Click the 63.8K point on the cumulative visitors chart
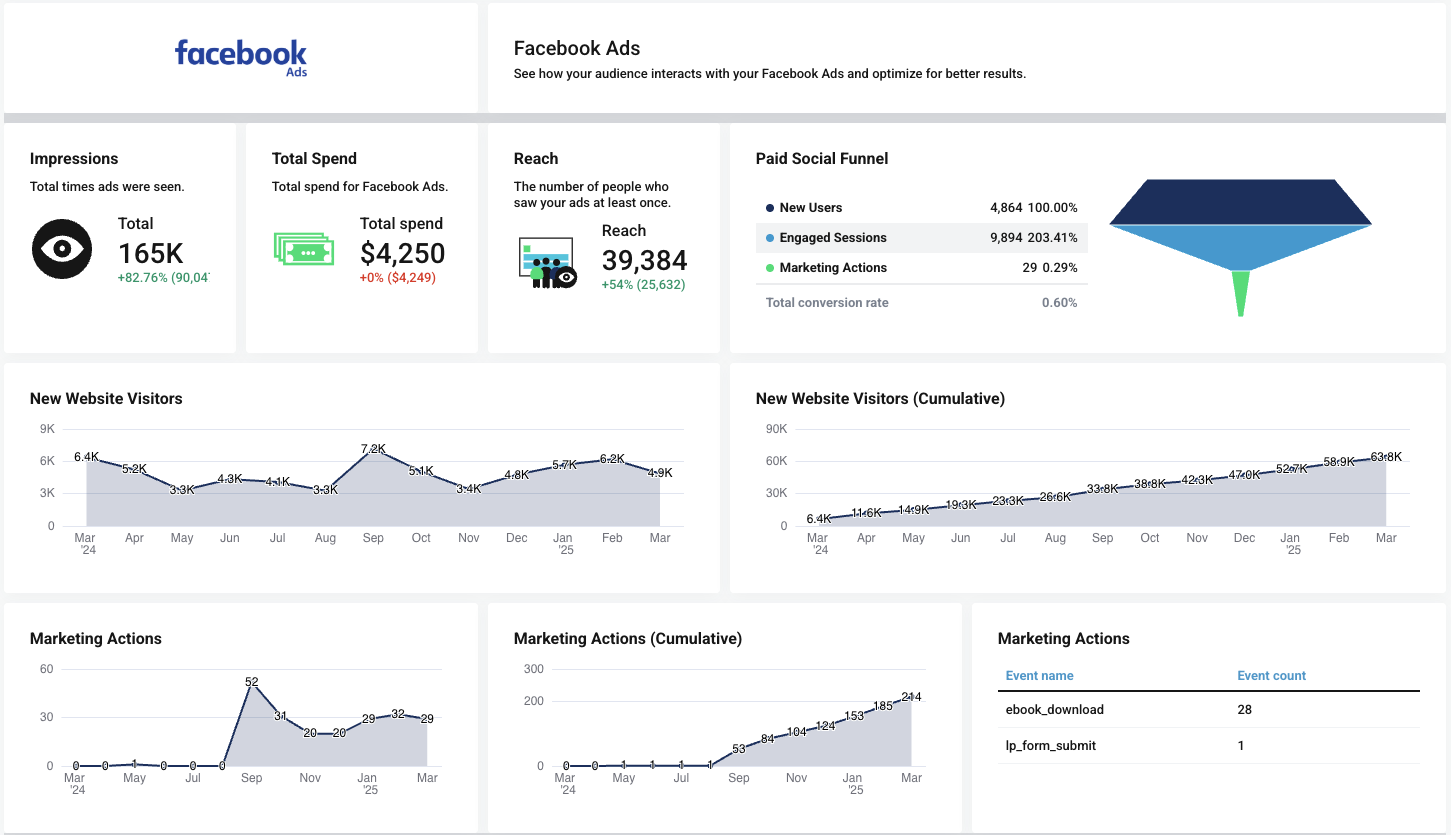 pos(1386,457)
